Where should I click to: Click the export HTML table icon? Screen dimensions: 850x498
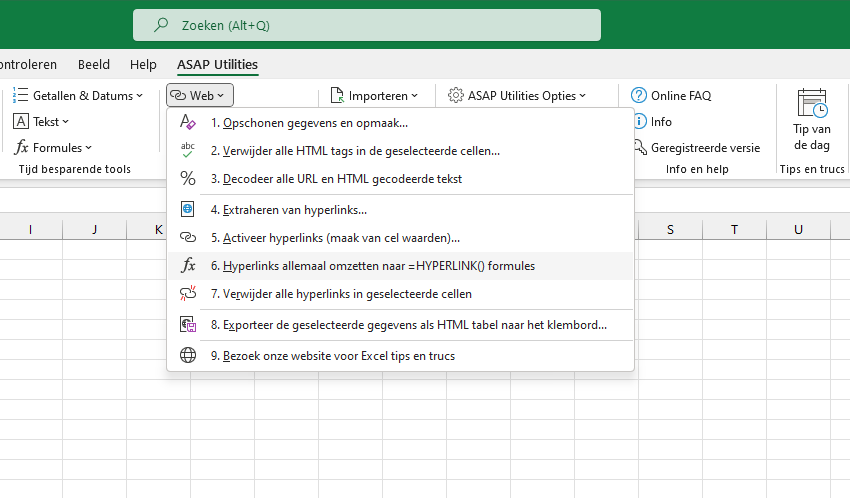tap(188, 325)
